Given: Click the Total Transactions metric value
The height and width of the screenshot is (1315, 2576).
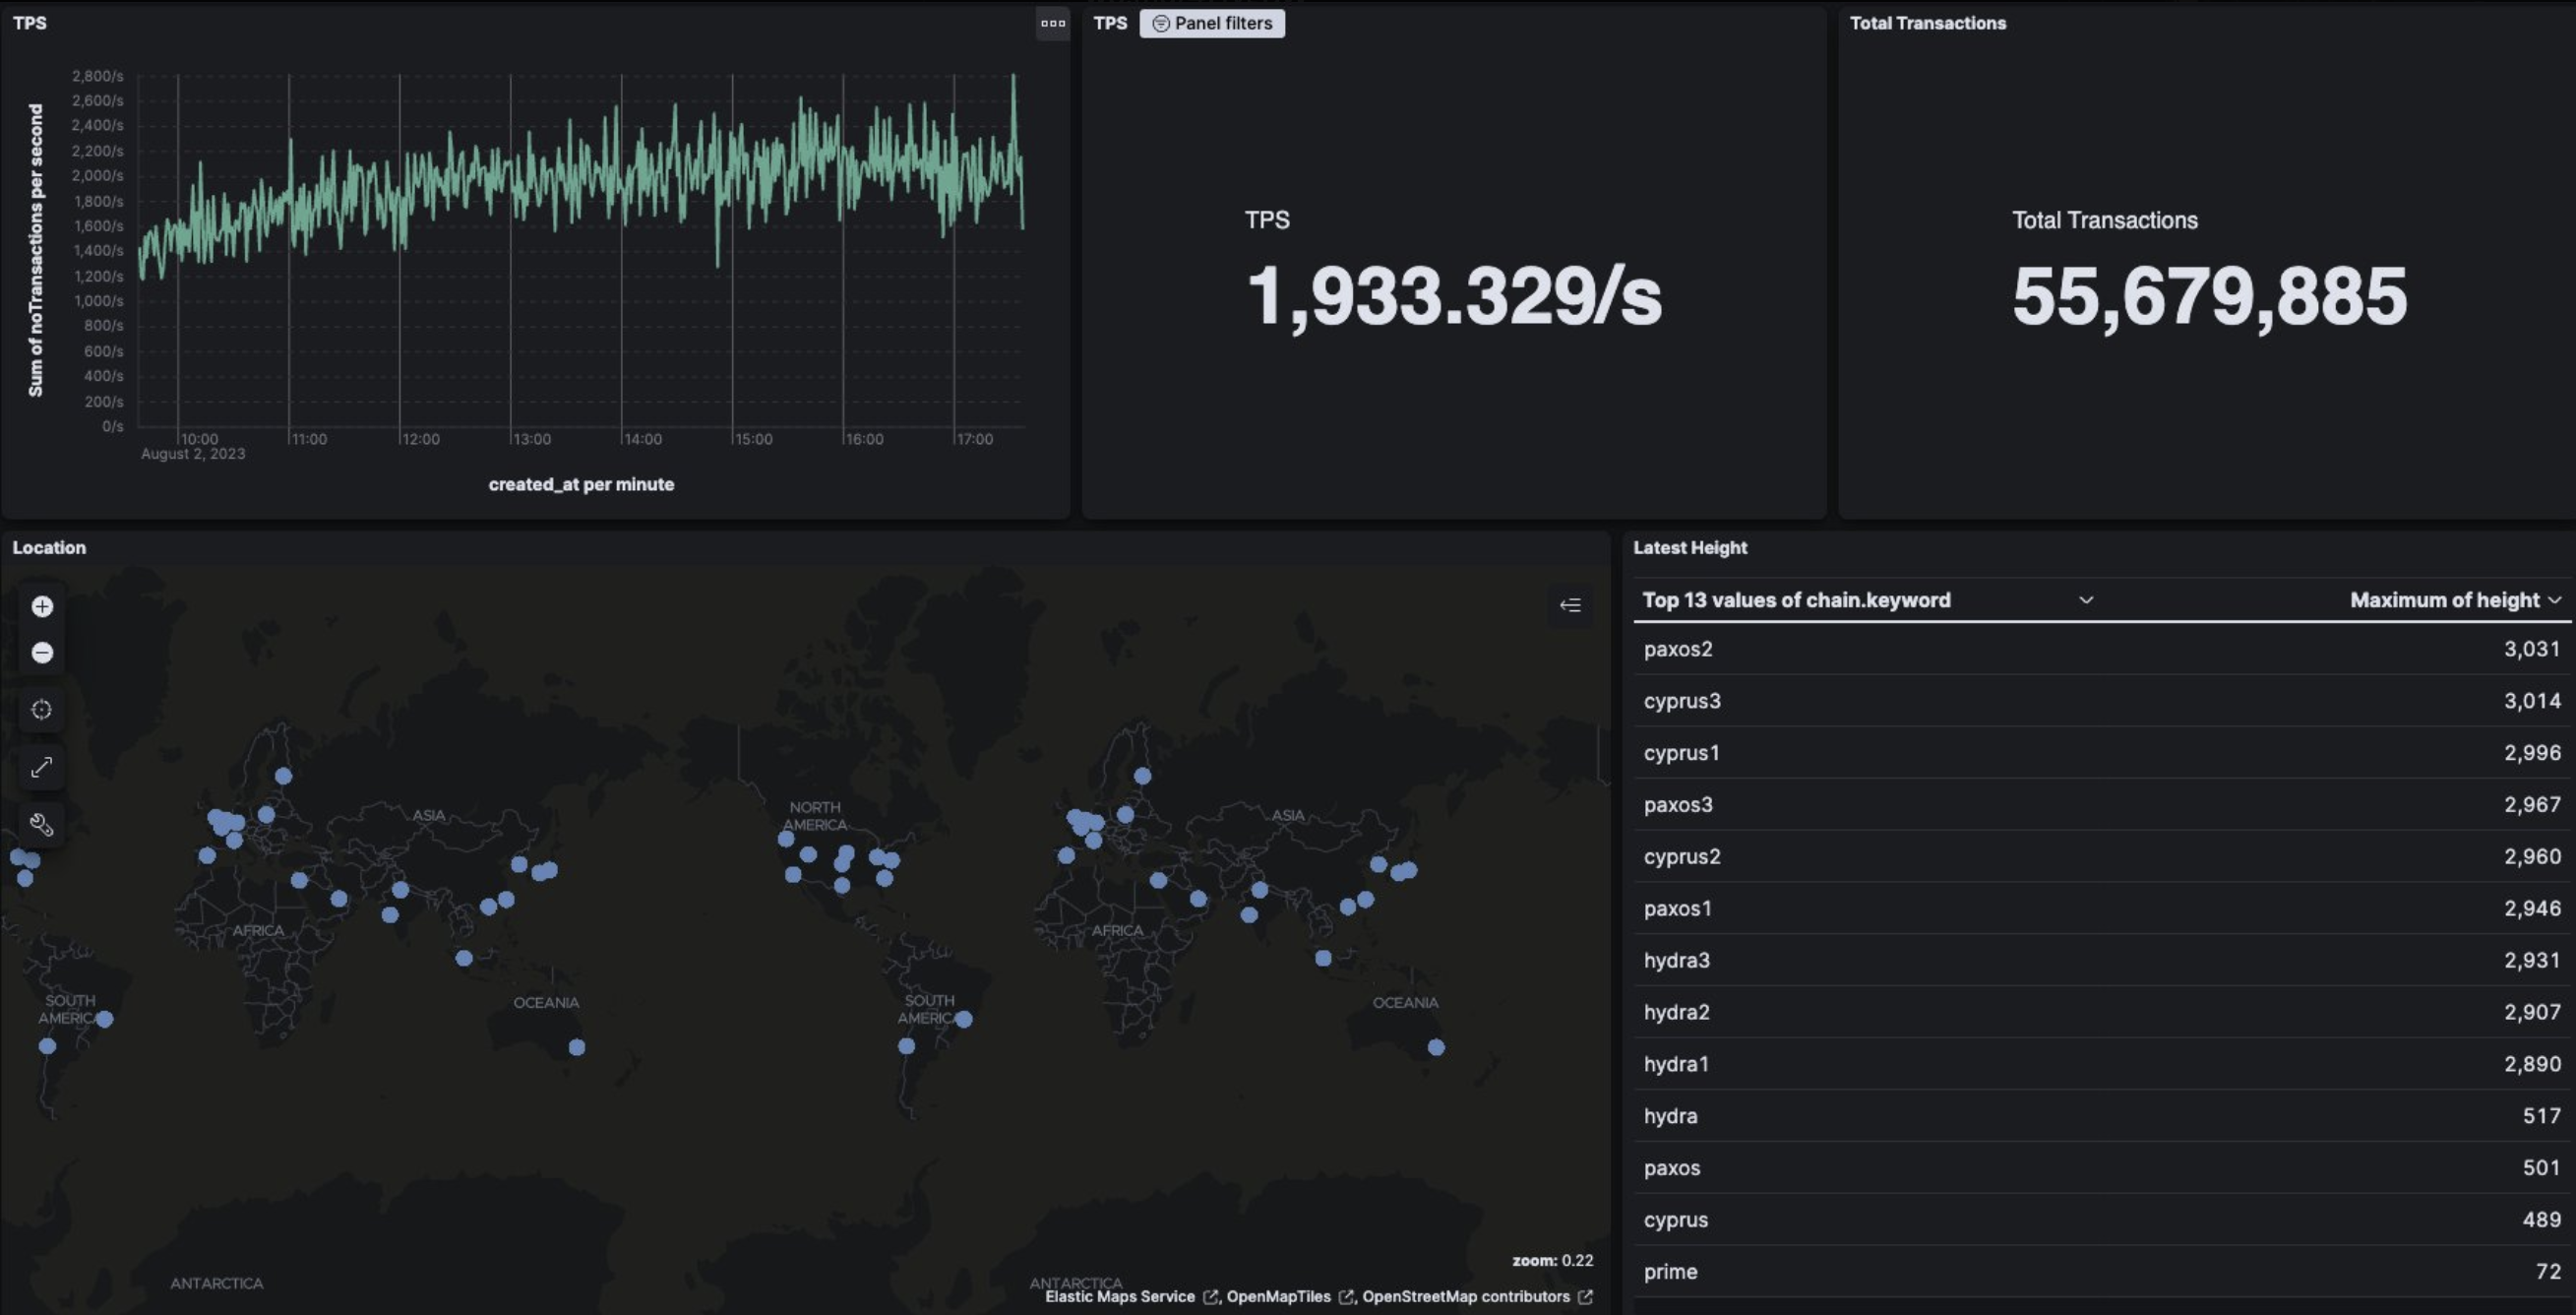Looking at the screenshot, I should pyautogui.click(x=2208, y=297).
